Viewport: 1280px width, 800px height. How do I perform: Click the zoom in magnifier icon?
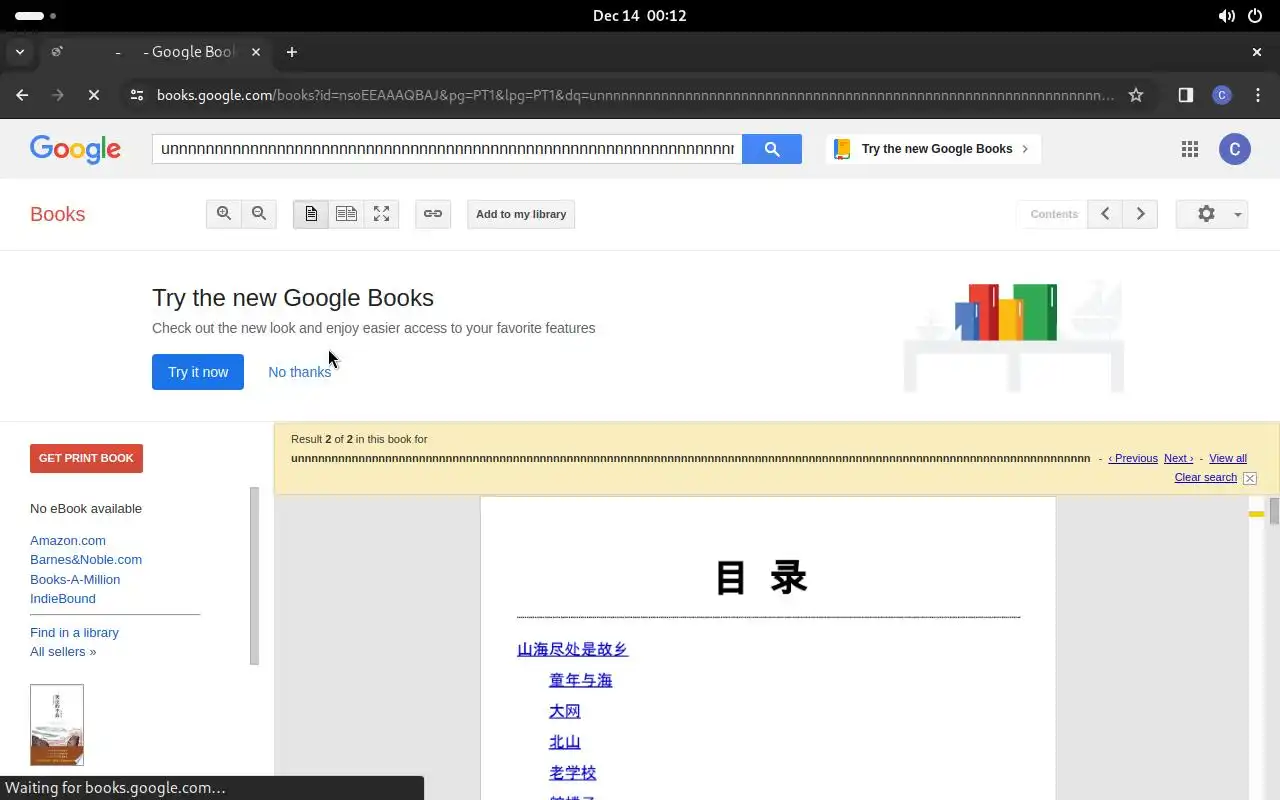coord(224,214)
